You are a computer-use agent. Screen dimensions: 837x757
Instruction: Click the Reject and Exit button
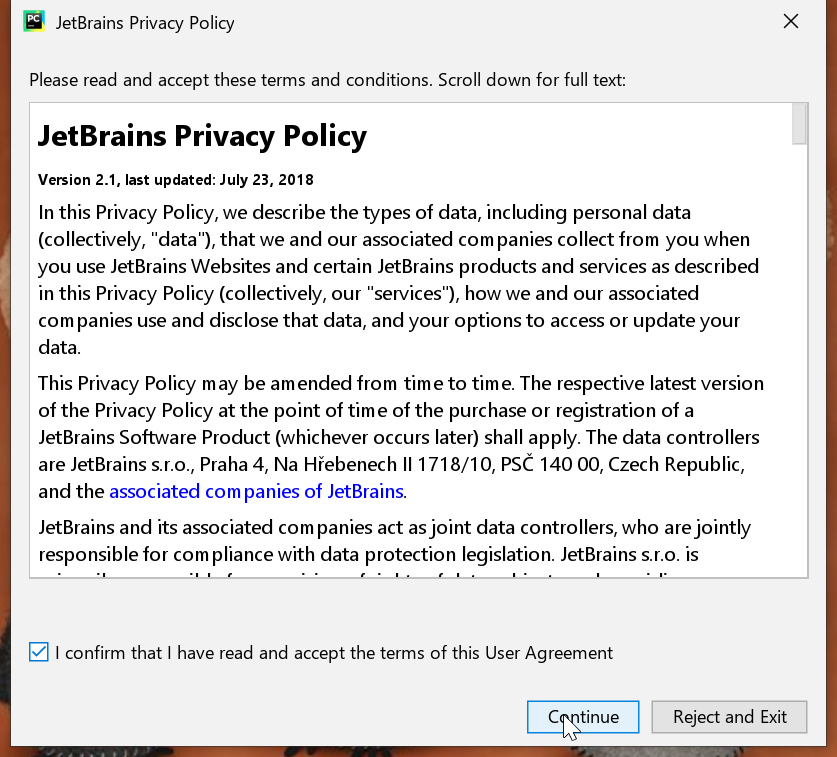tap(729, 716)
